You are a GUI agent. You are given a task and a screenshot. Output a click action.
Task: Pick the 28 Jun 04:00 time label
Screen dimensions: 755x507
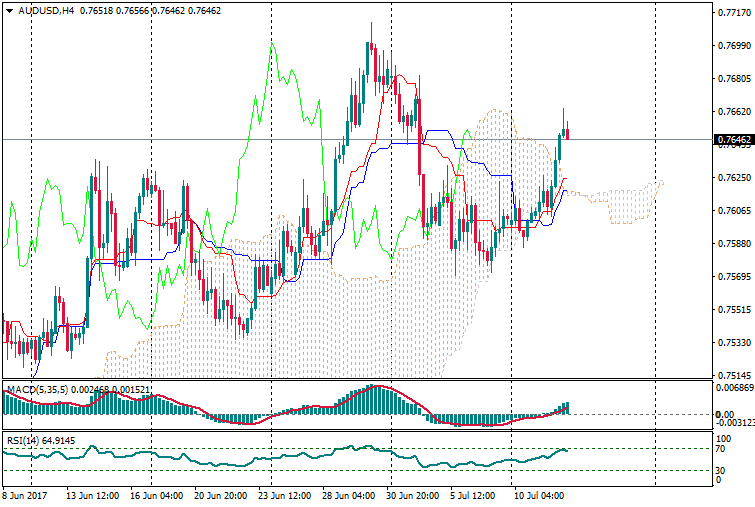tap(347, 494)
